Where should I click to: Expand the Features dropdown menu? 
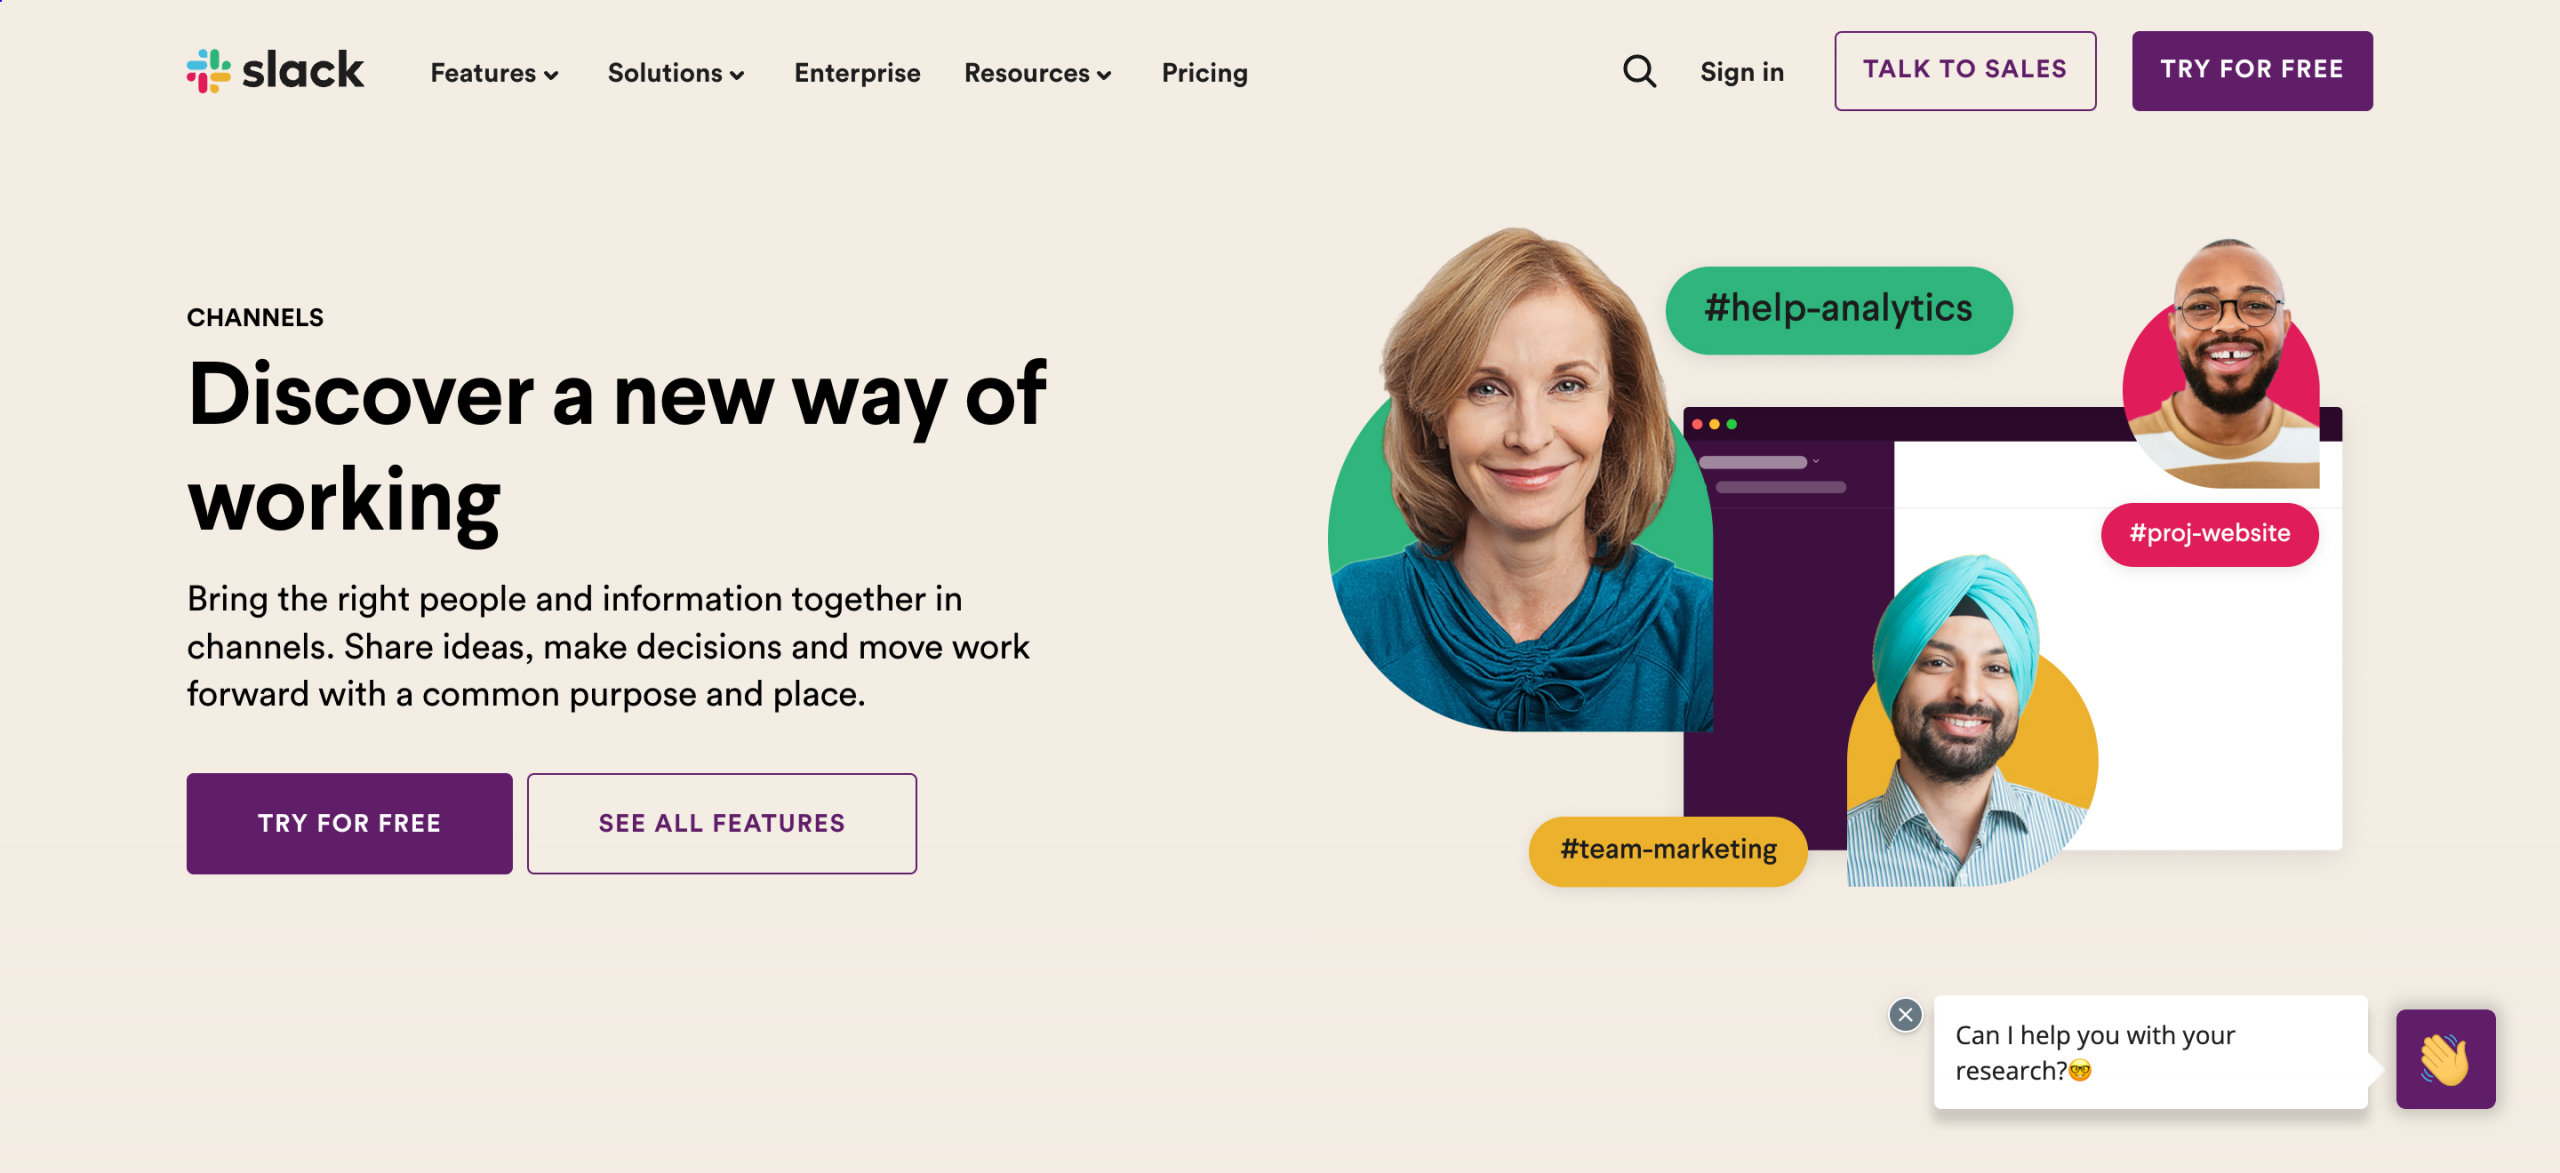coord(495,72)
